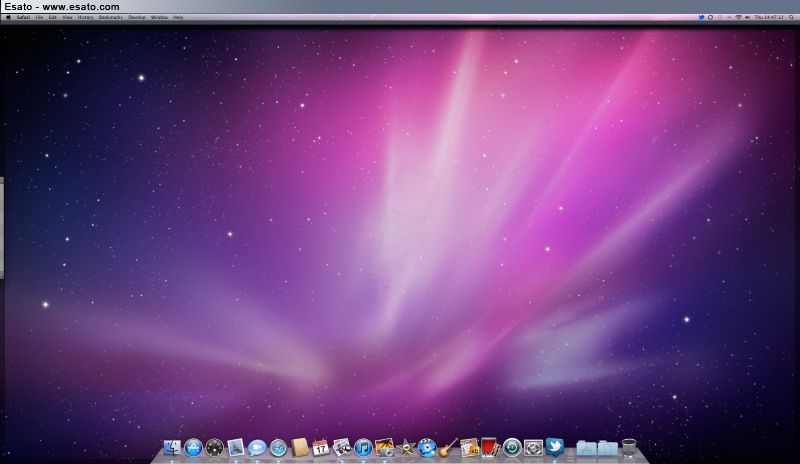800x464 pixels.
Task: Click the clock showing Thu 14:47
Action: [769, 17]
